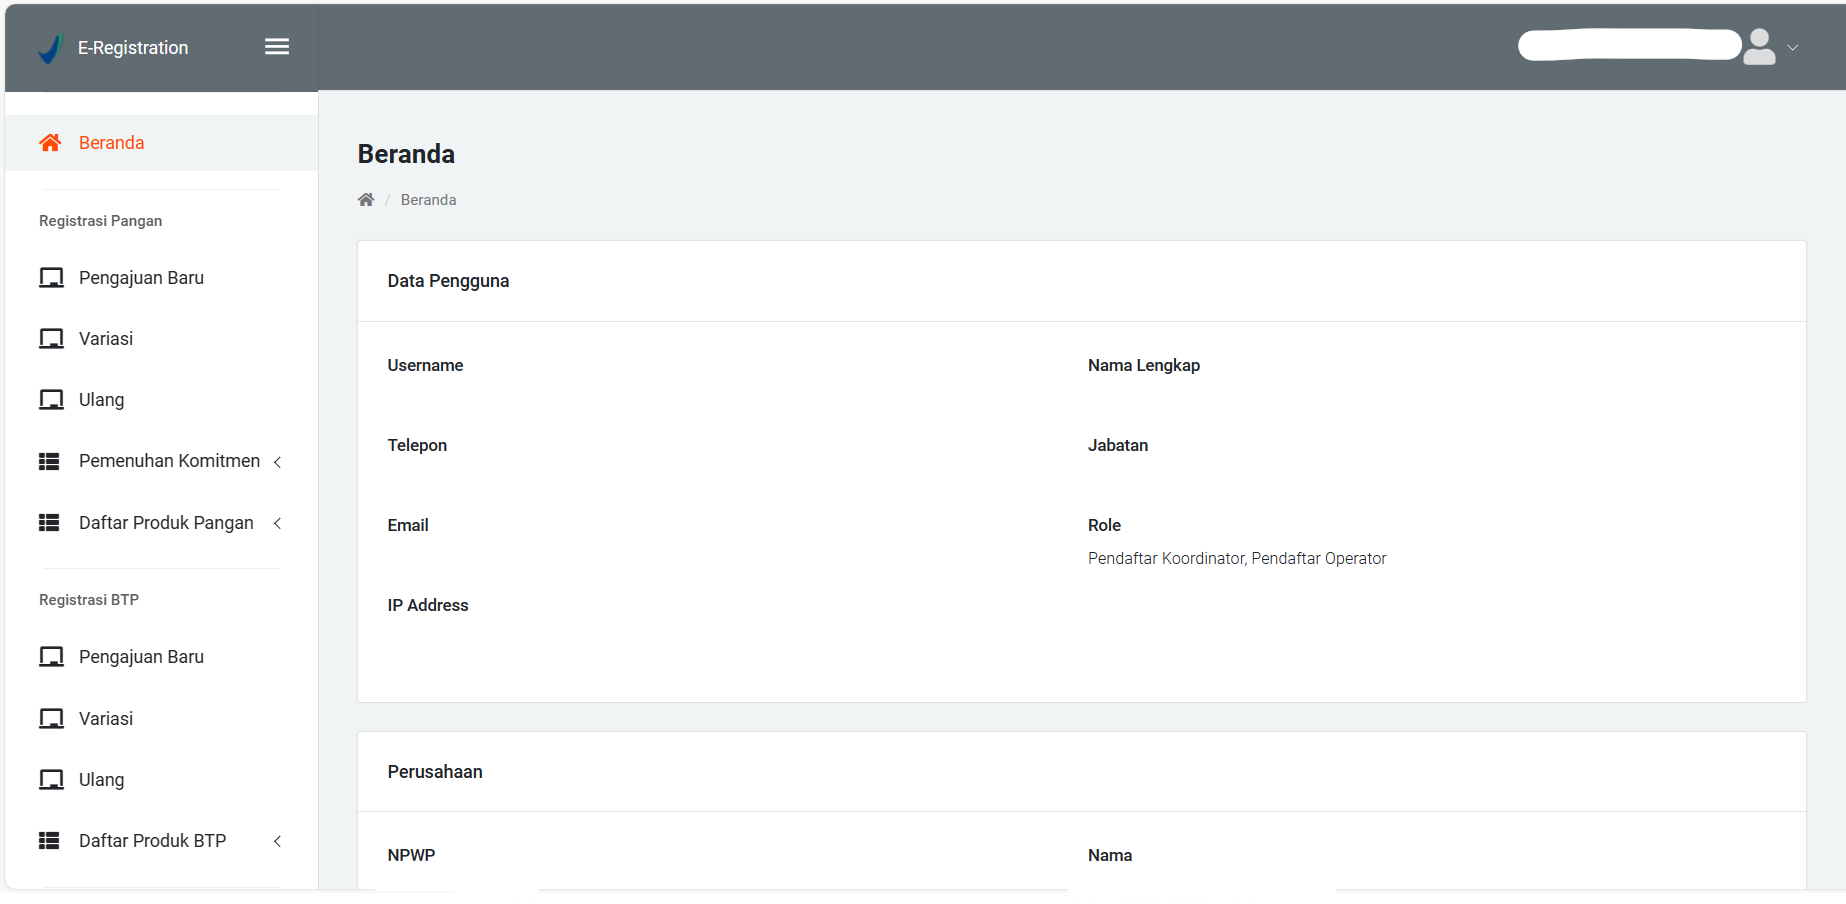Toggle the hamburger sidebar menu
Screen dimensions: 1846x904
[277, 47]
